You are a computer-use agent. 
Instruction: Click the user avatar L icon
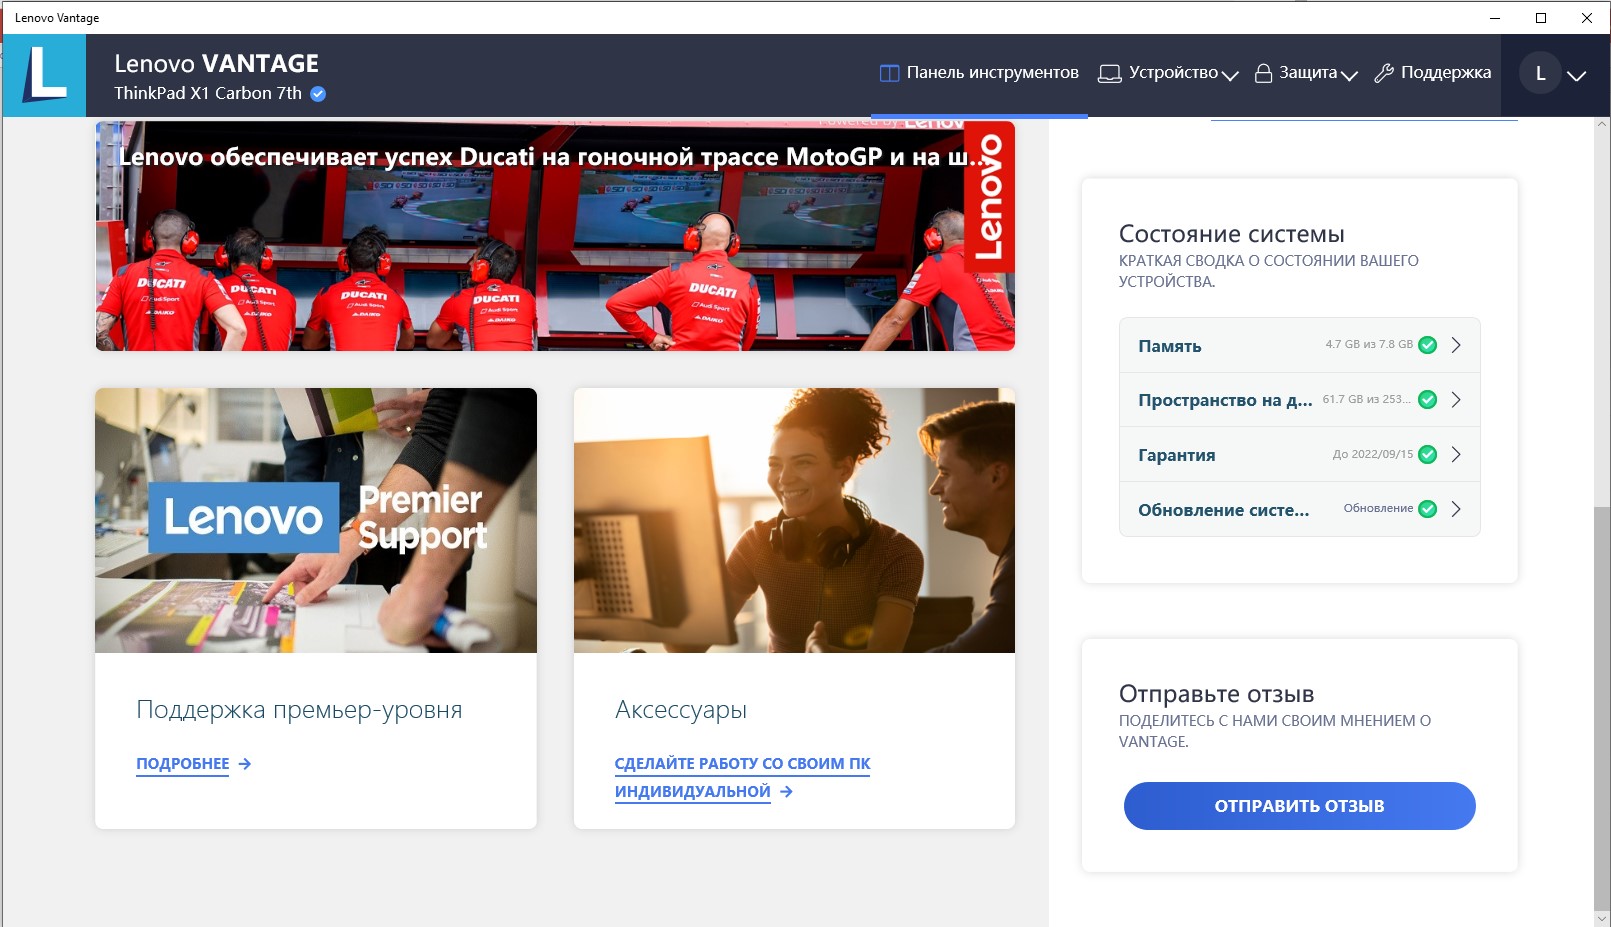point(1540,74)
